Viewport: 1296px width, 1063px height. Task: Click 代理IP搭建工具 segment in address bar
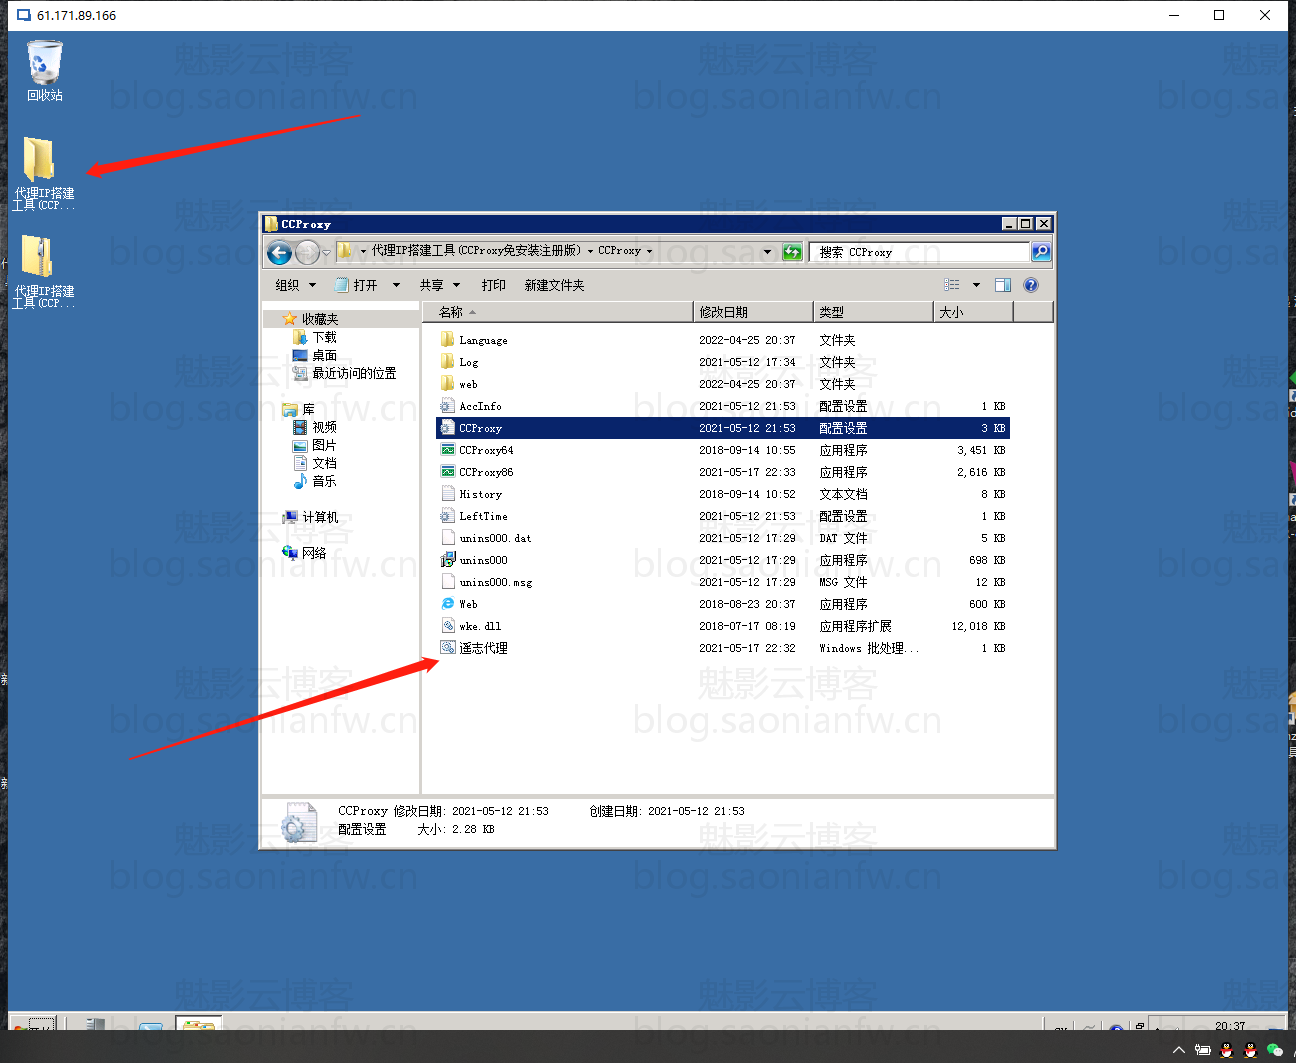point(476,251)
